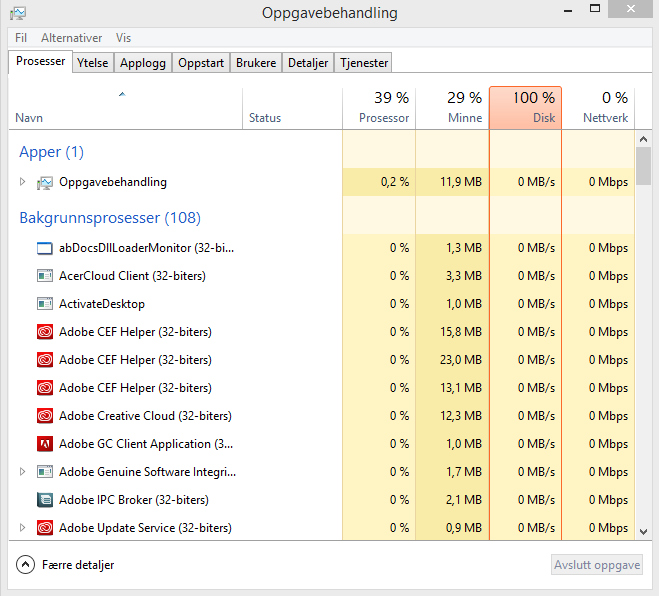Click the scrollbar up arrow

643,139
